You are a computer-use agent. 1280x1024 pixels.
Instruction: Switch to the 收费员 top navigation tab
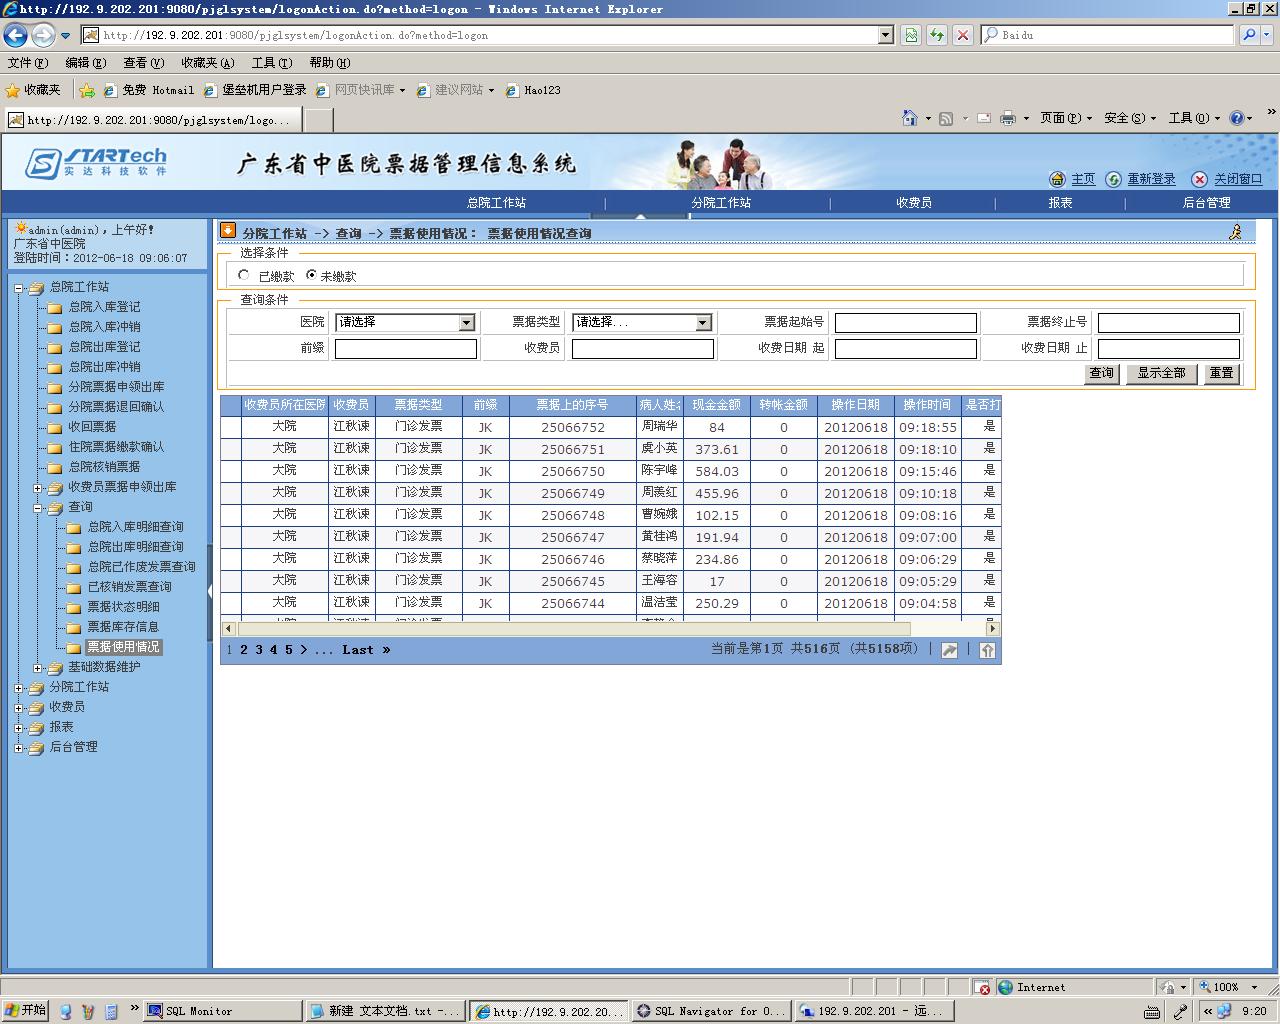[x=914, y=203]
